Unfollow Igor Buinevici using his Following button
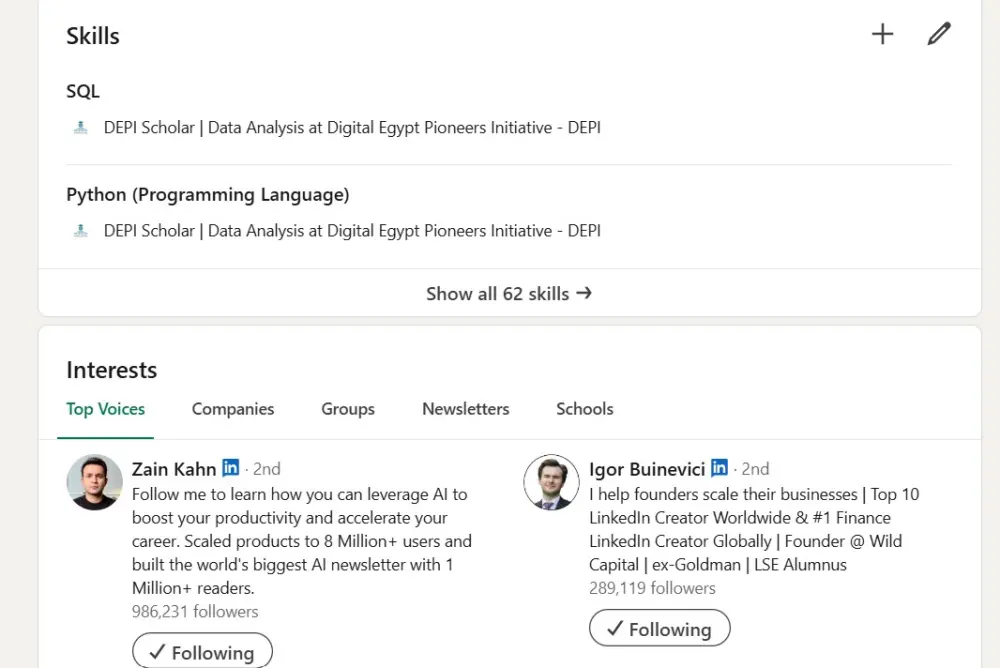This screenshot has height=668, width=1000. click(659, 628)
